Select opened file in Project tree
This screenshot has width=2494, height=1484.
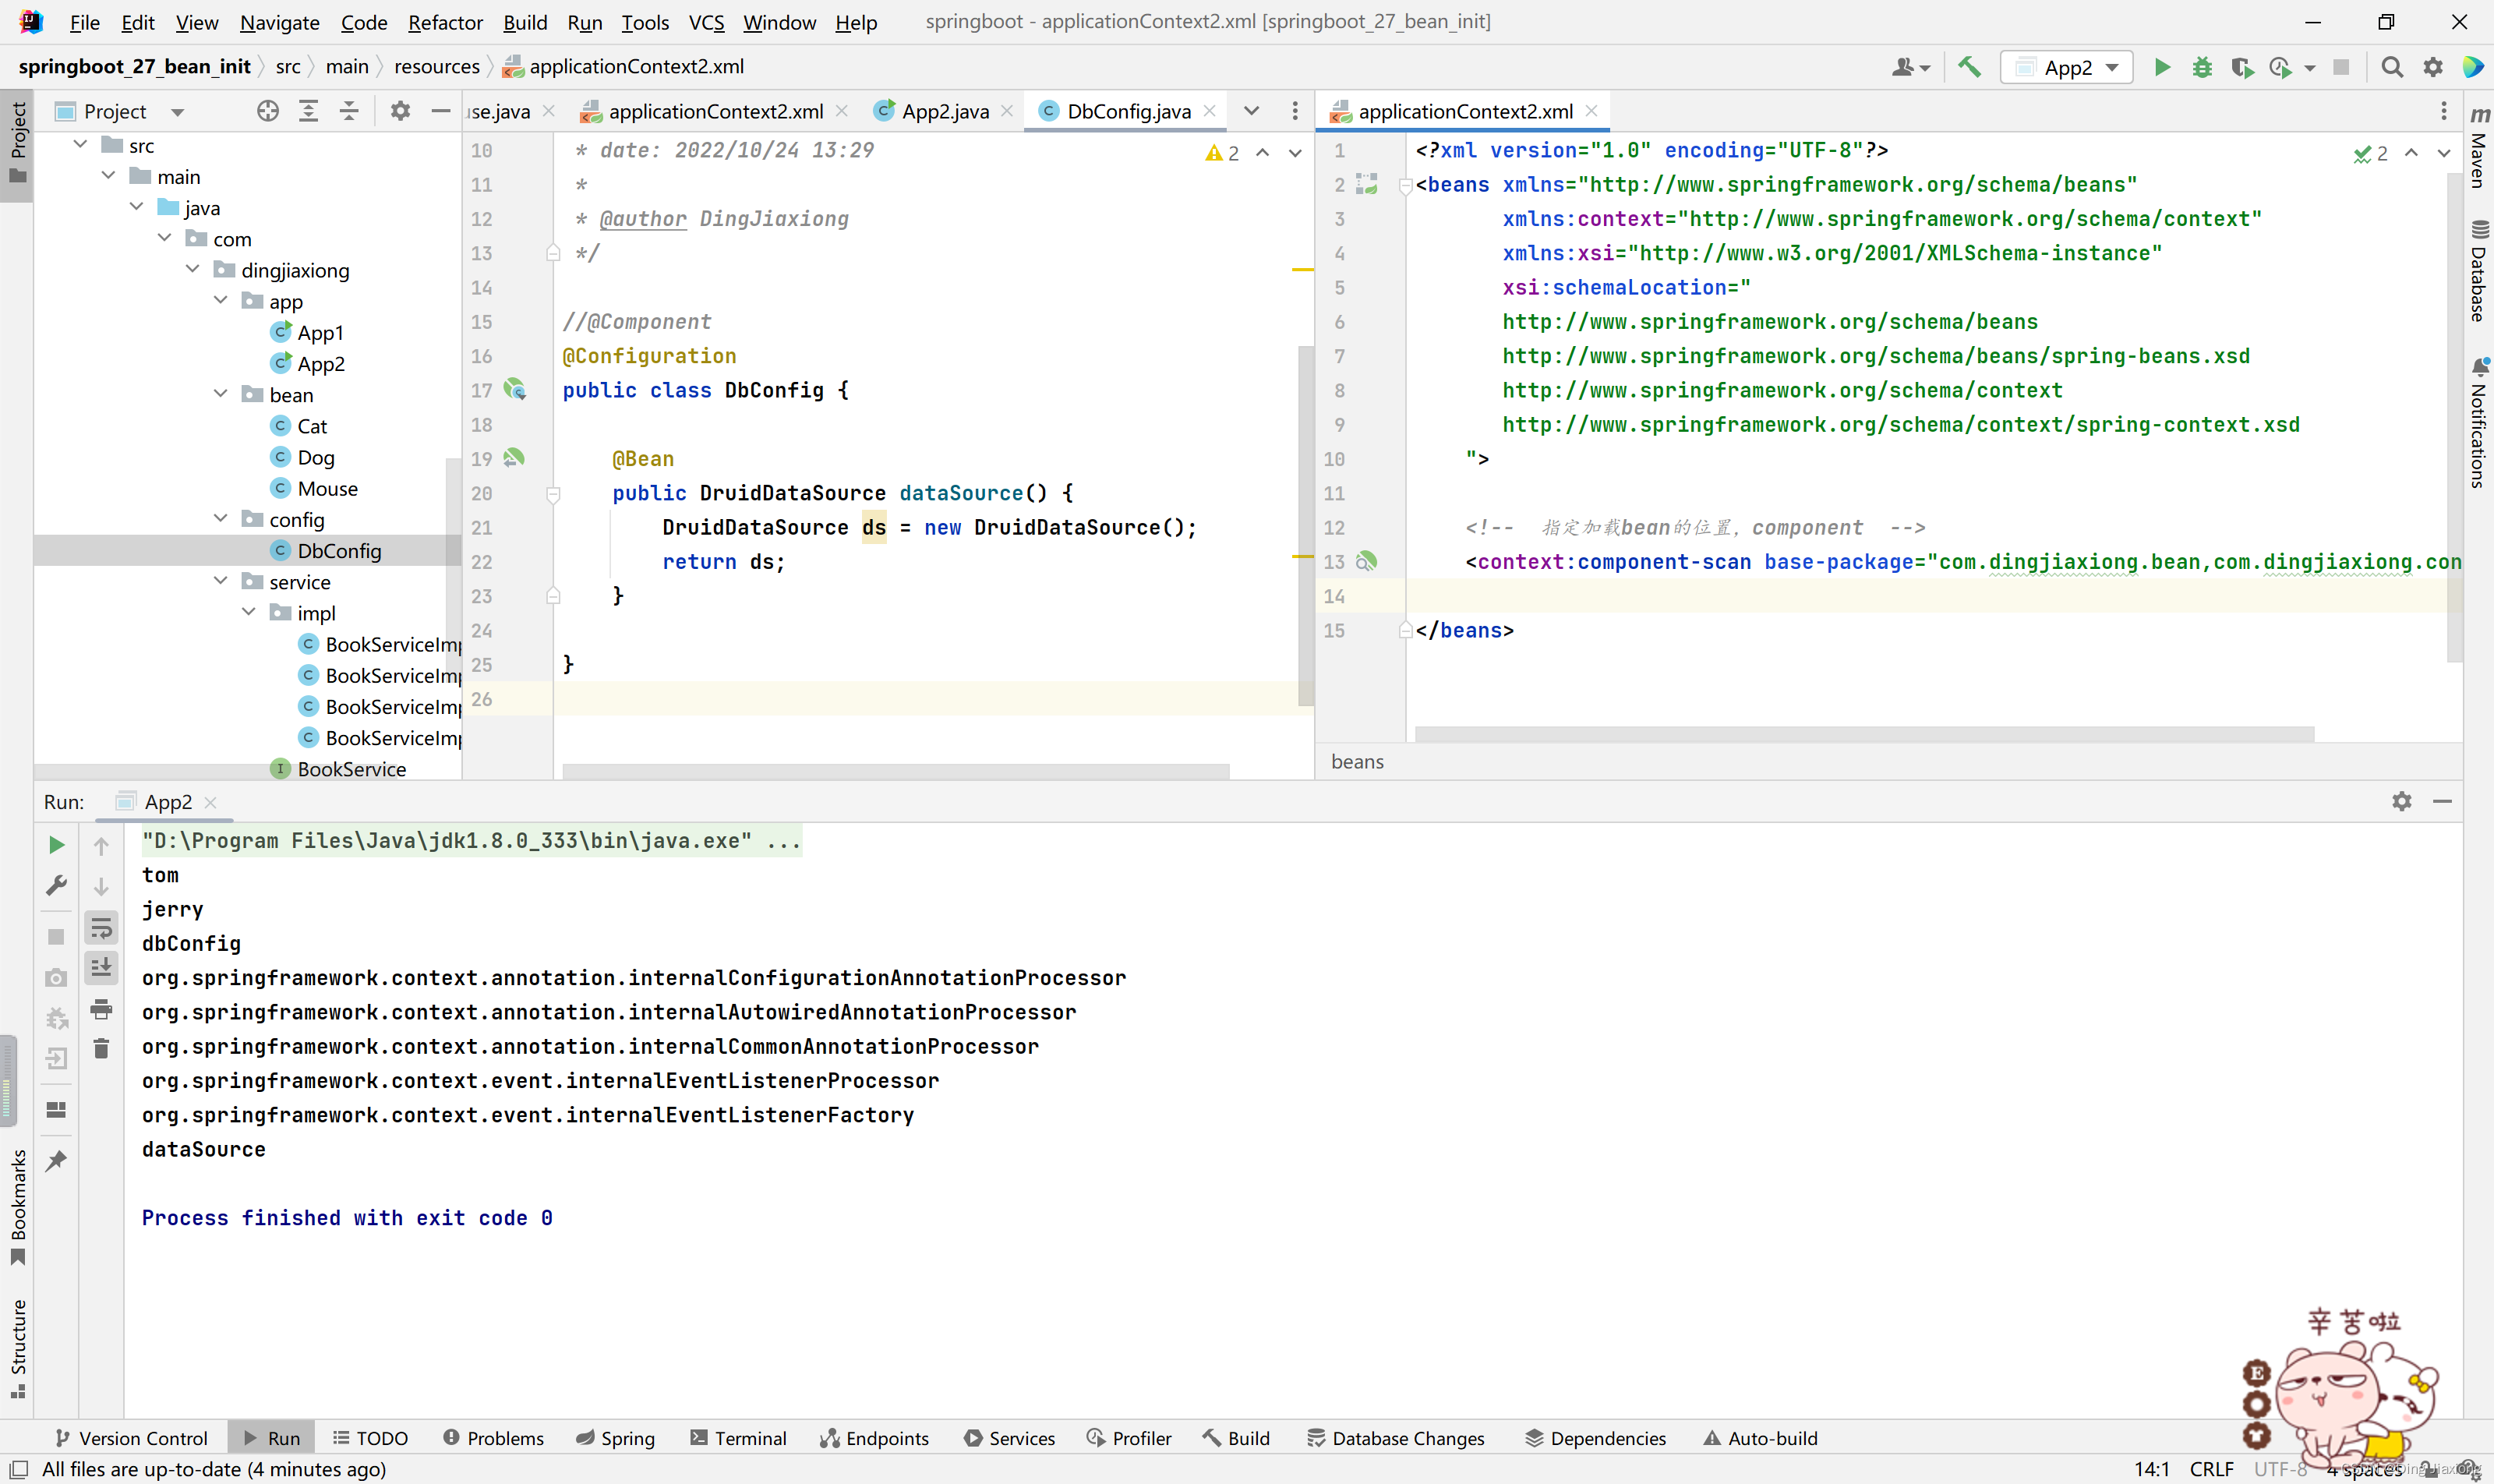[x=267, y=111]
